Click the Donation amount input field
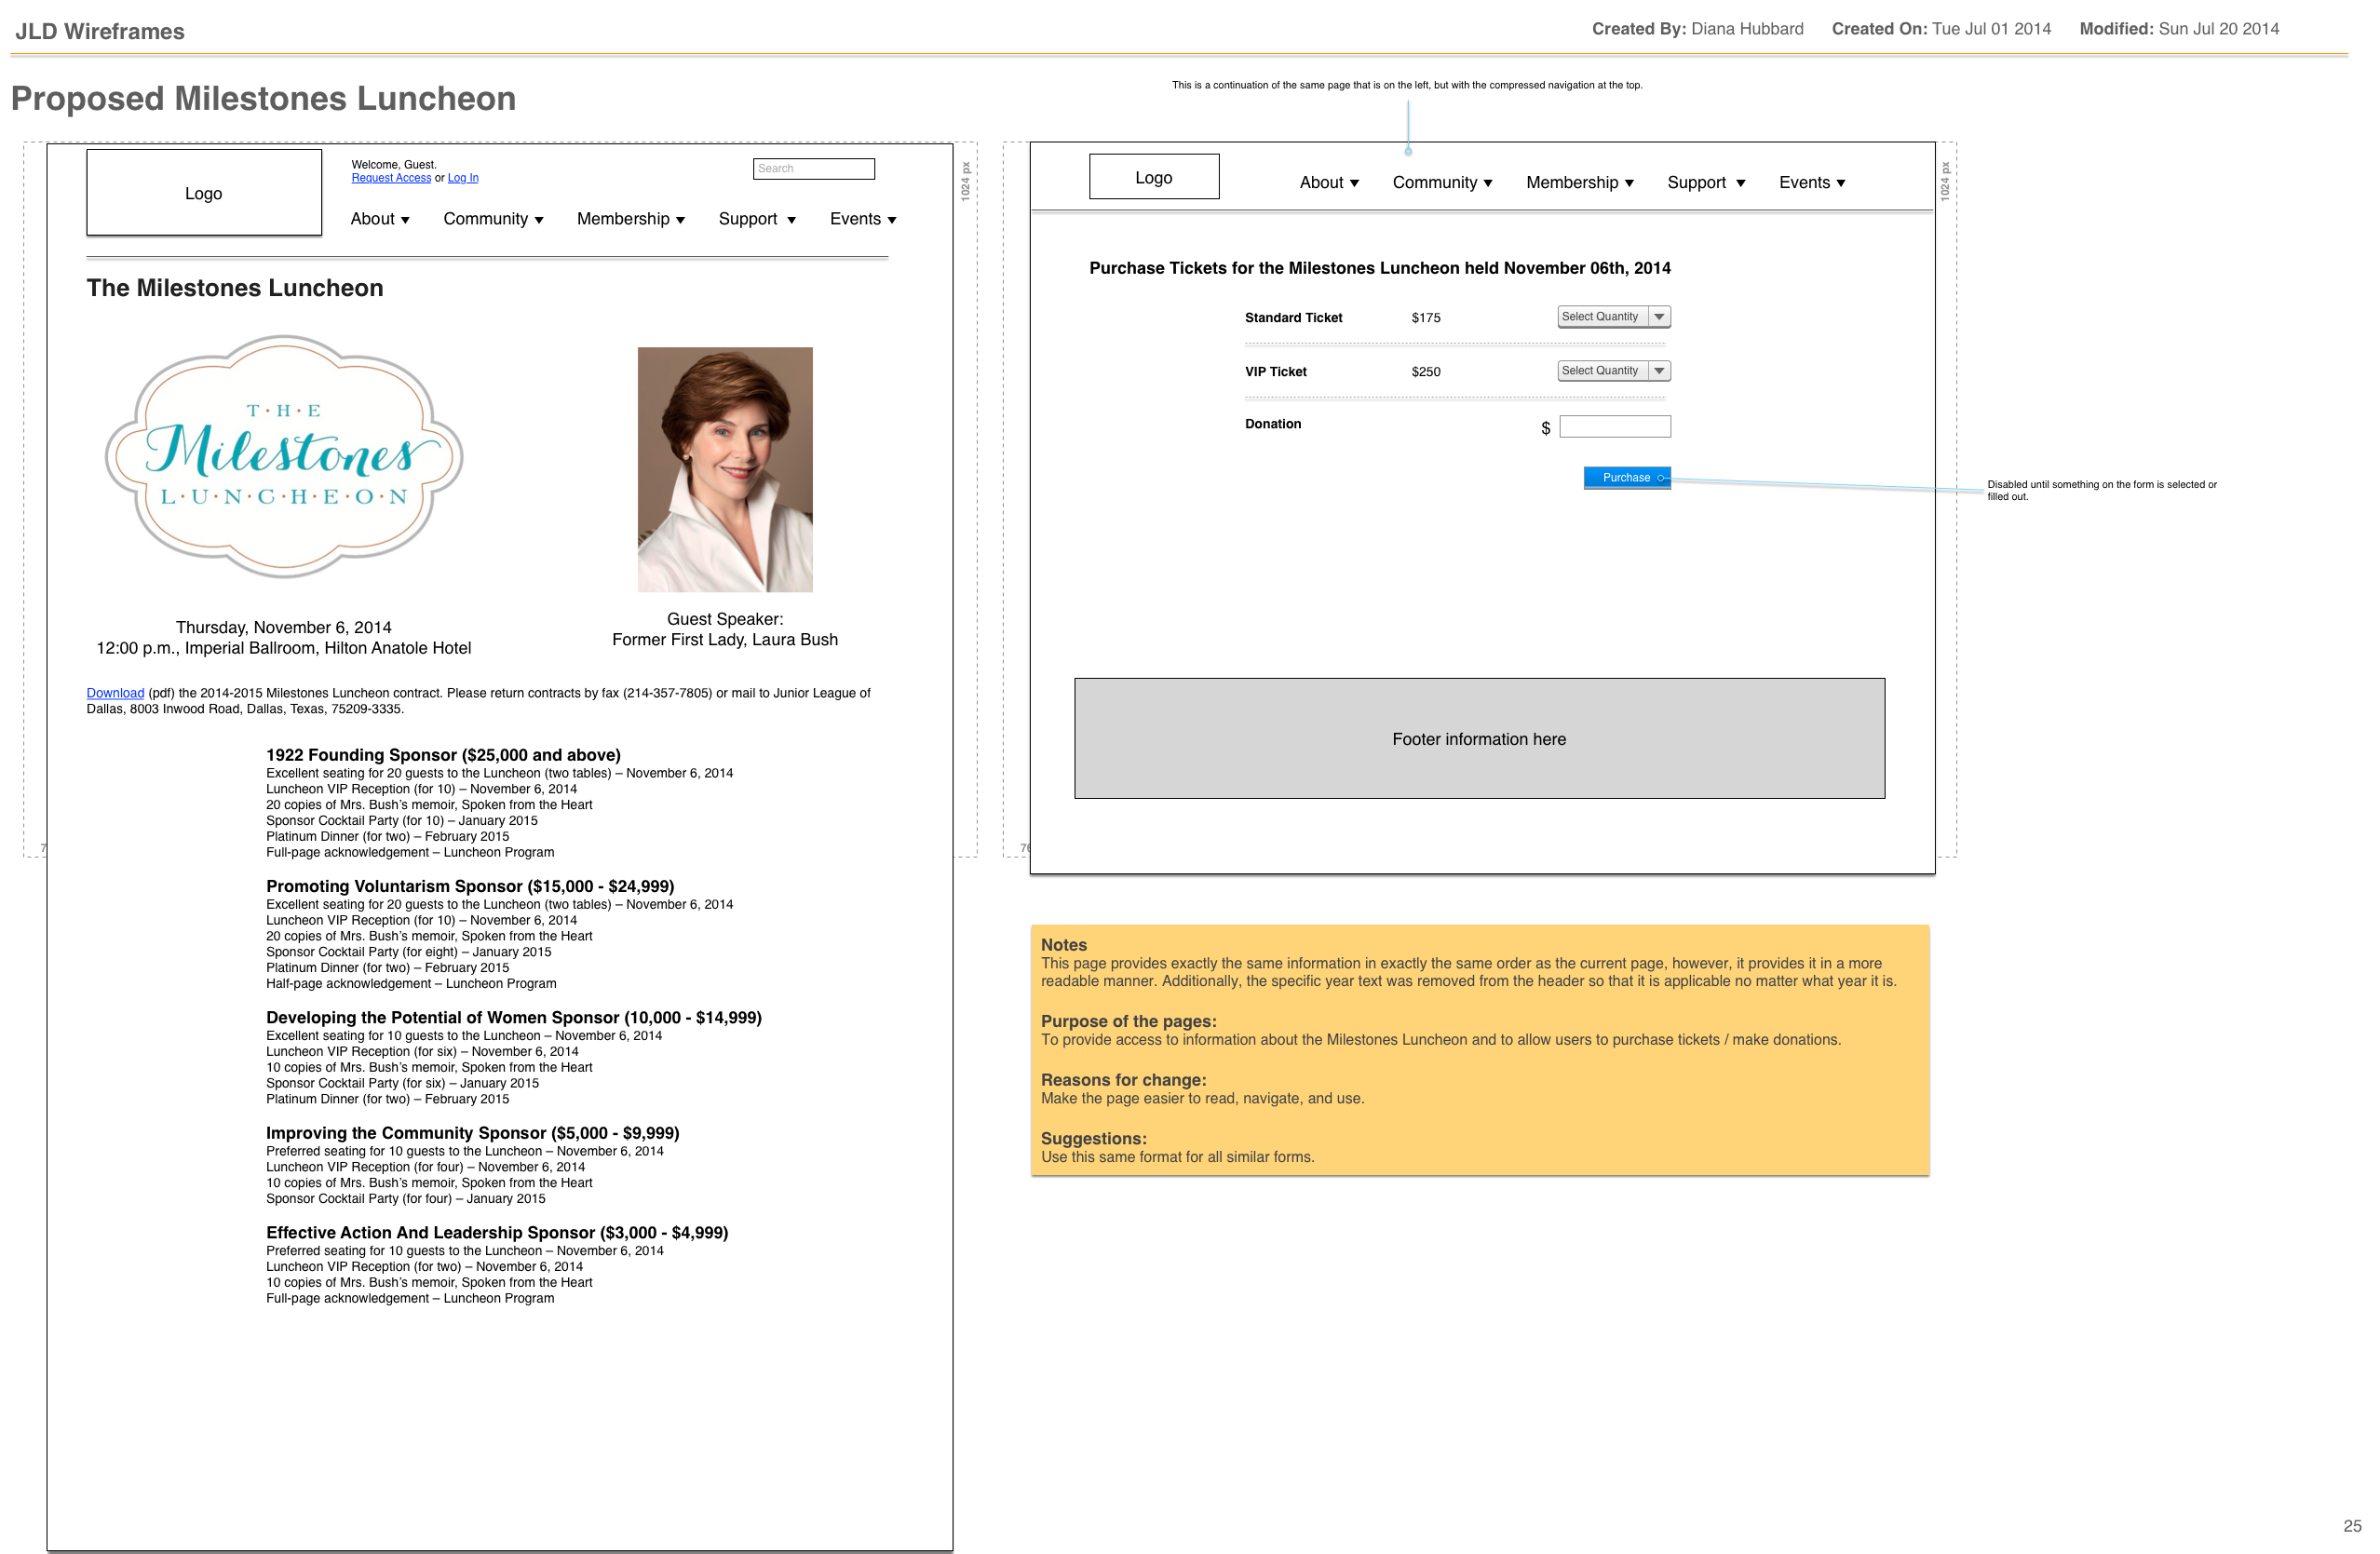The image size is (2380, 1554). coord(1614,427)
